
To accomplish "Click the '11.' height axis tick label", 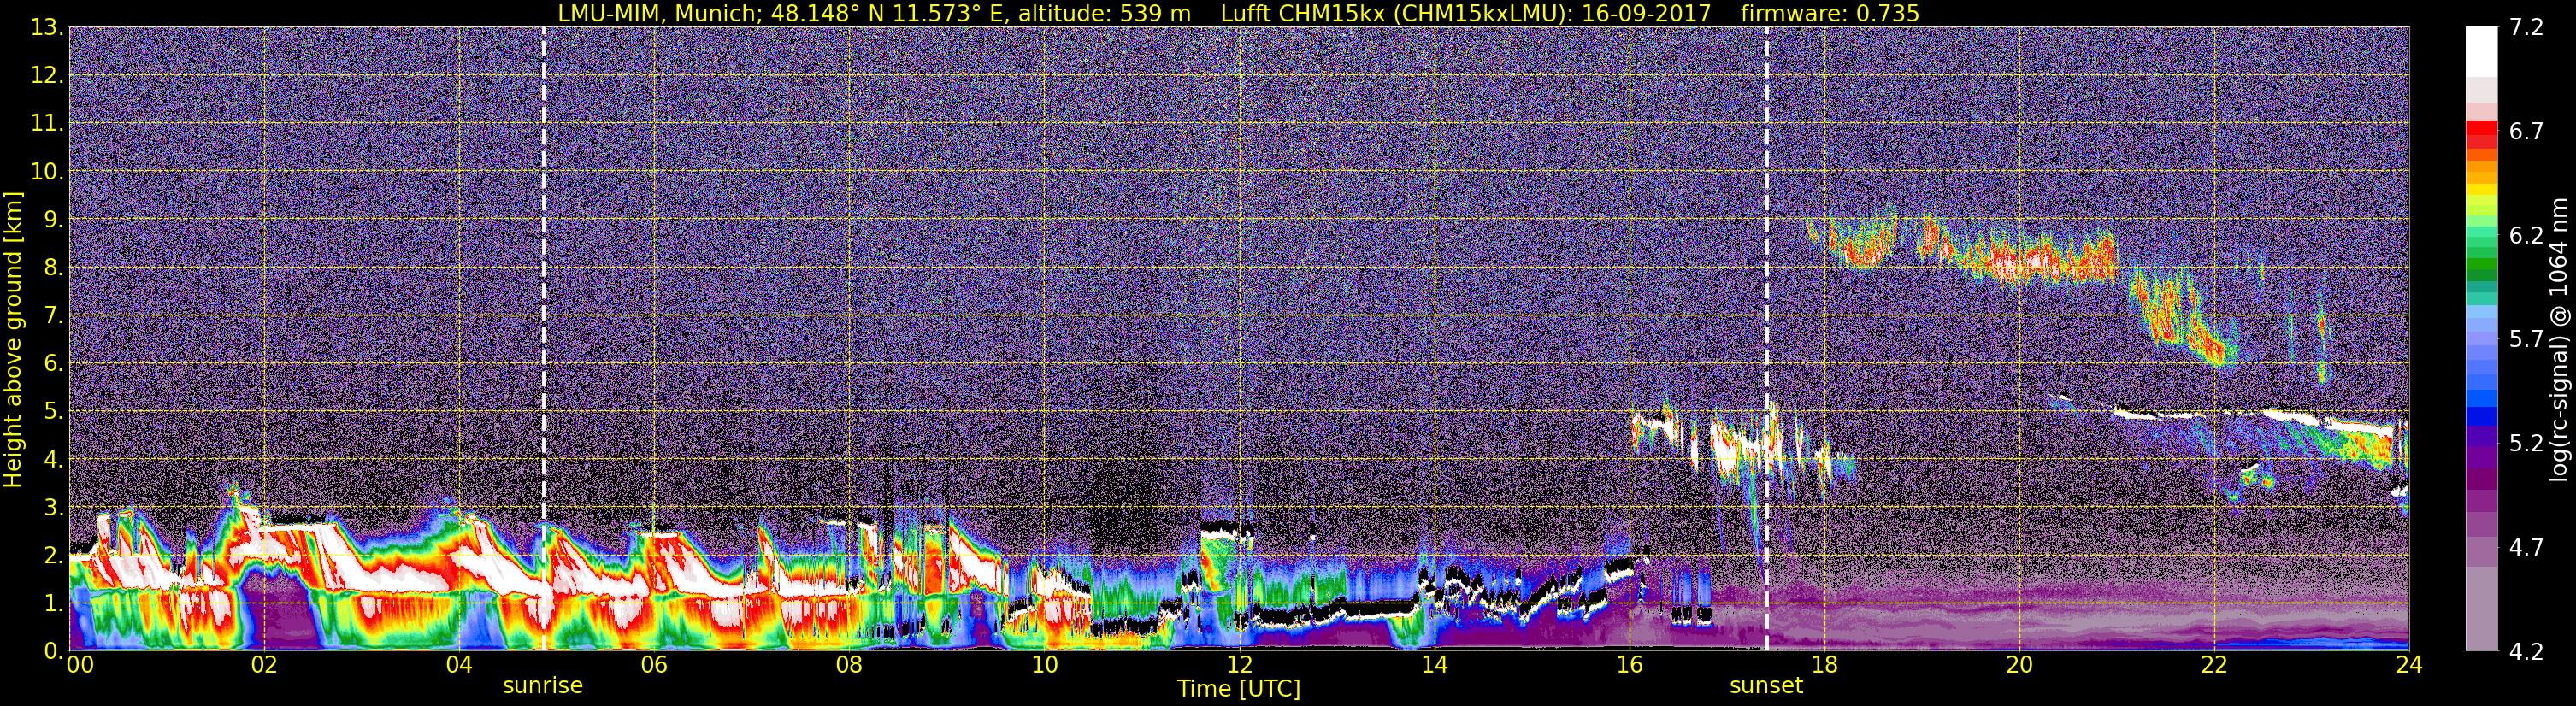I will click(x=47, y=123).
